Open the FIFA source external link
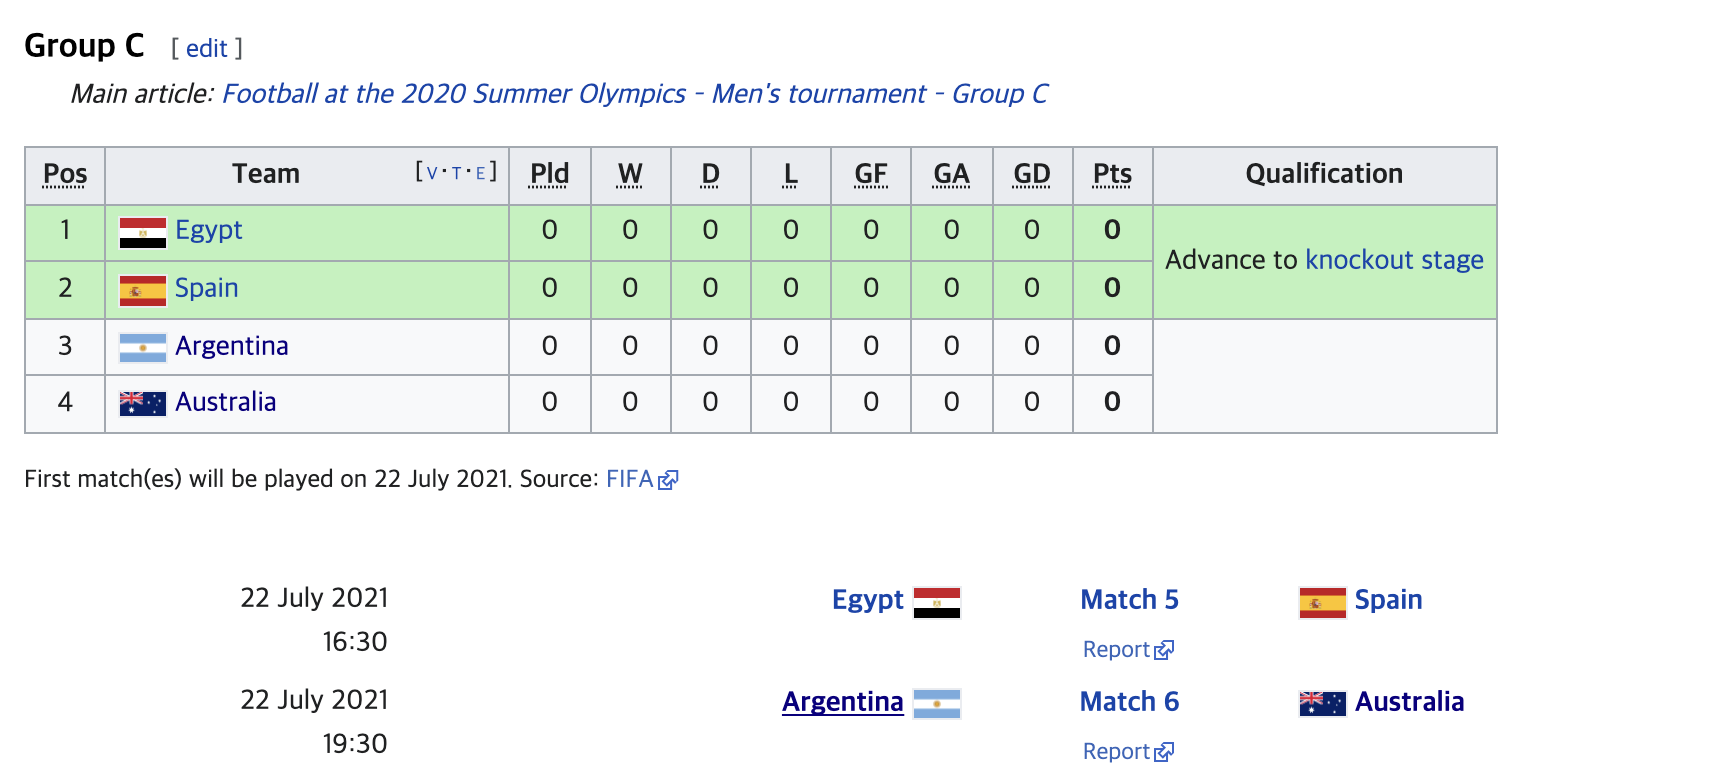Image resolution: width=1710 pixels, height=772 pixels. [x=641, y=479]
